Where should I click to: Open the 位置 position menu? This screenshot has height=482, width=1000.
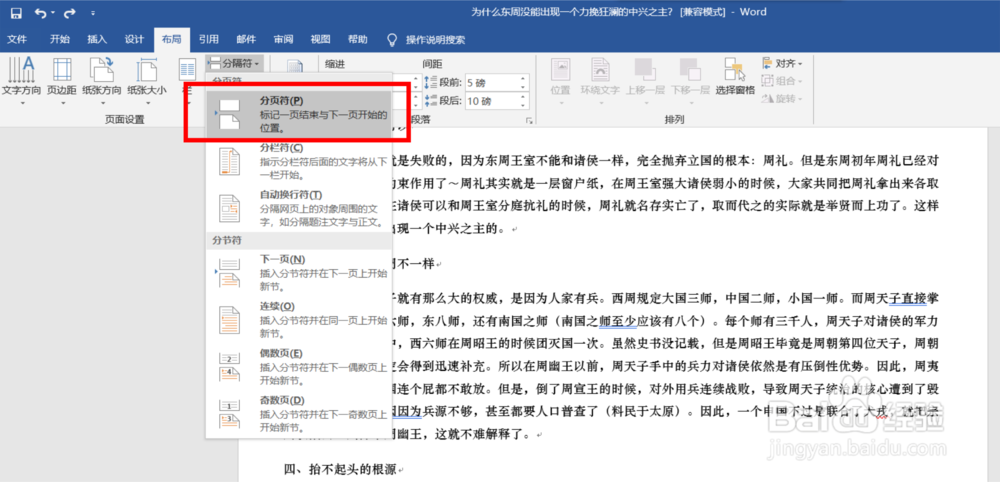(560, 82)
